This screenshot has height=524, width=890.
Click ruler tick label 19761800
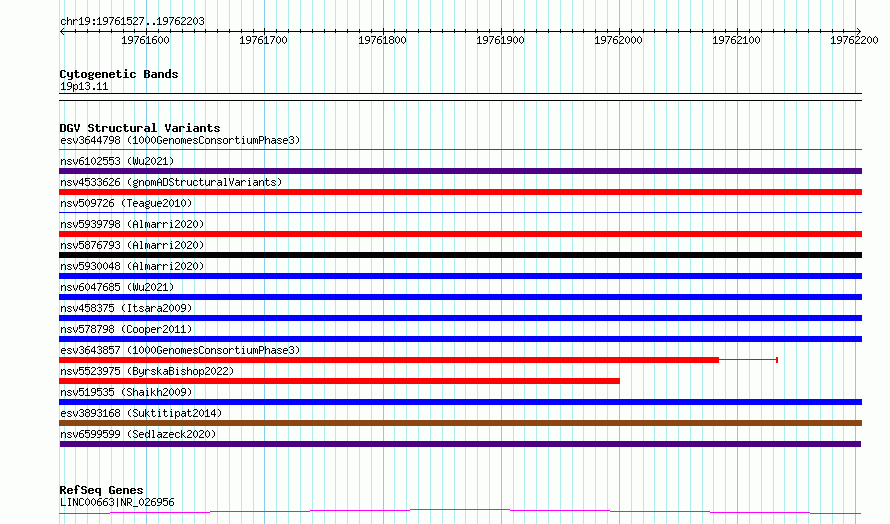point(382,40)
